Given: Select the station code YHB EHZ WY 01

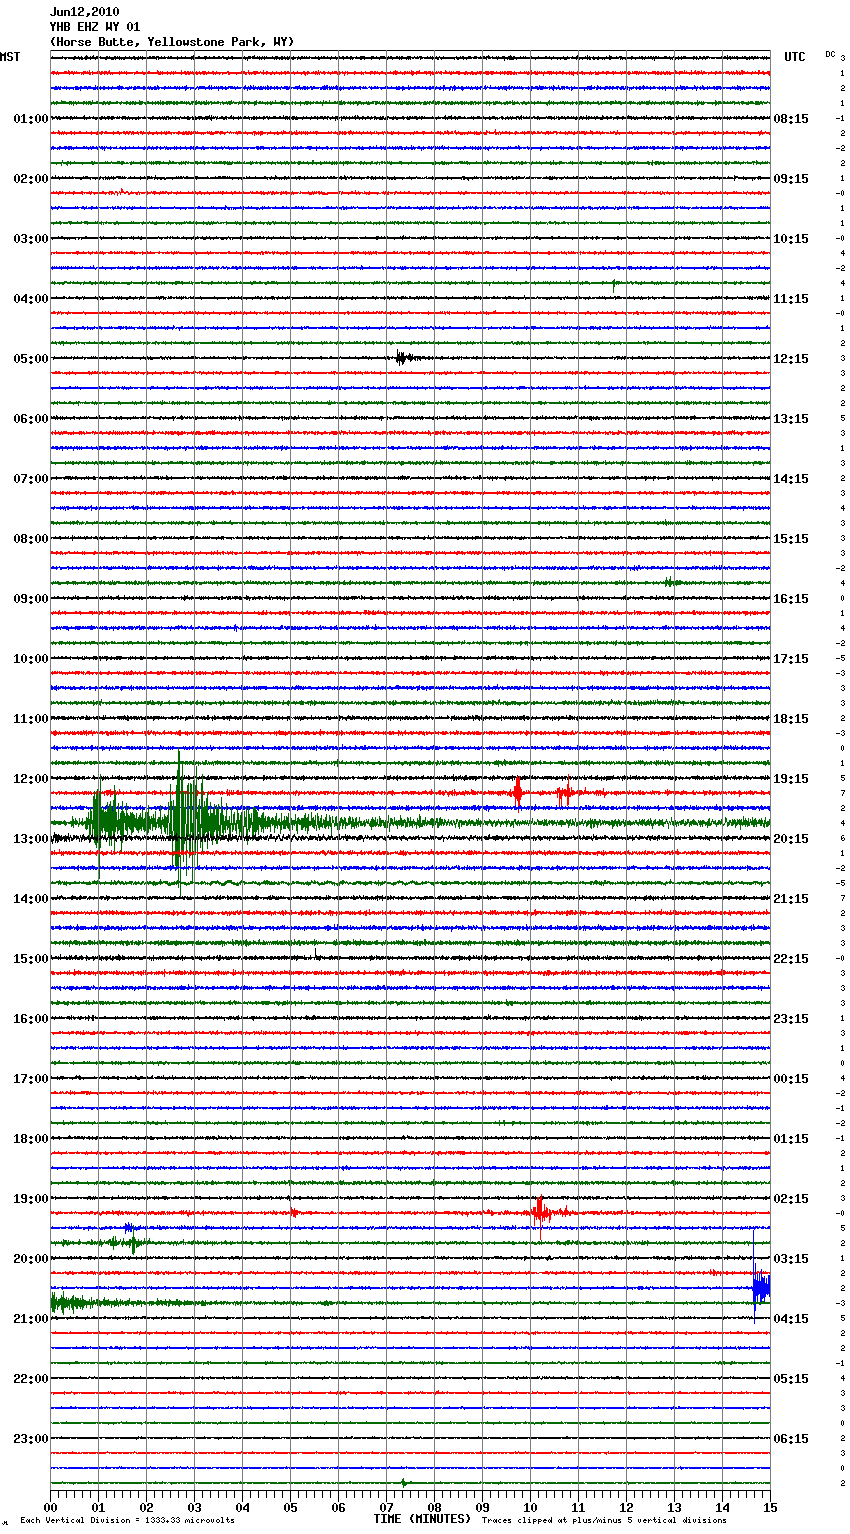Looking at the screenshot, I should pos(95,27).
